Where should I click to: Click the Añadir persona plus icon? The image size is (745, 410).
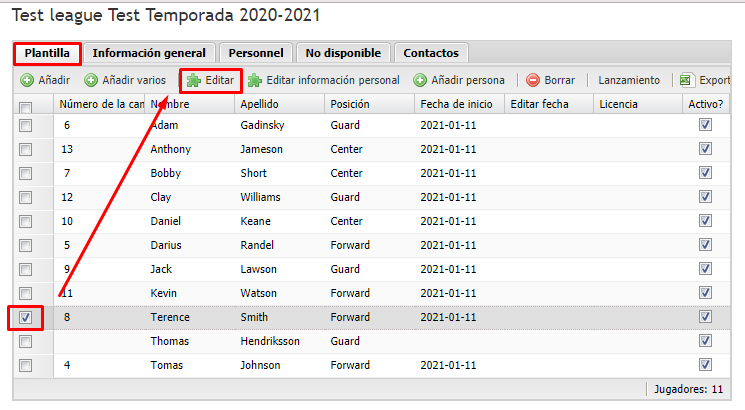pyautogui.click(x=420, y=80)
